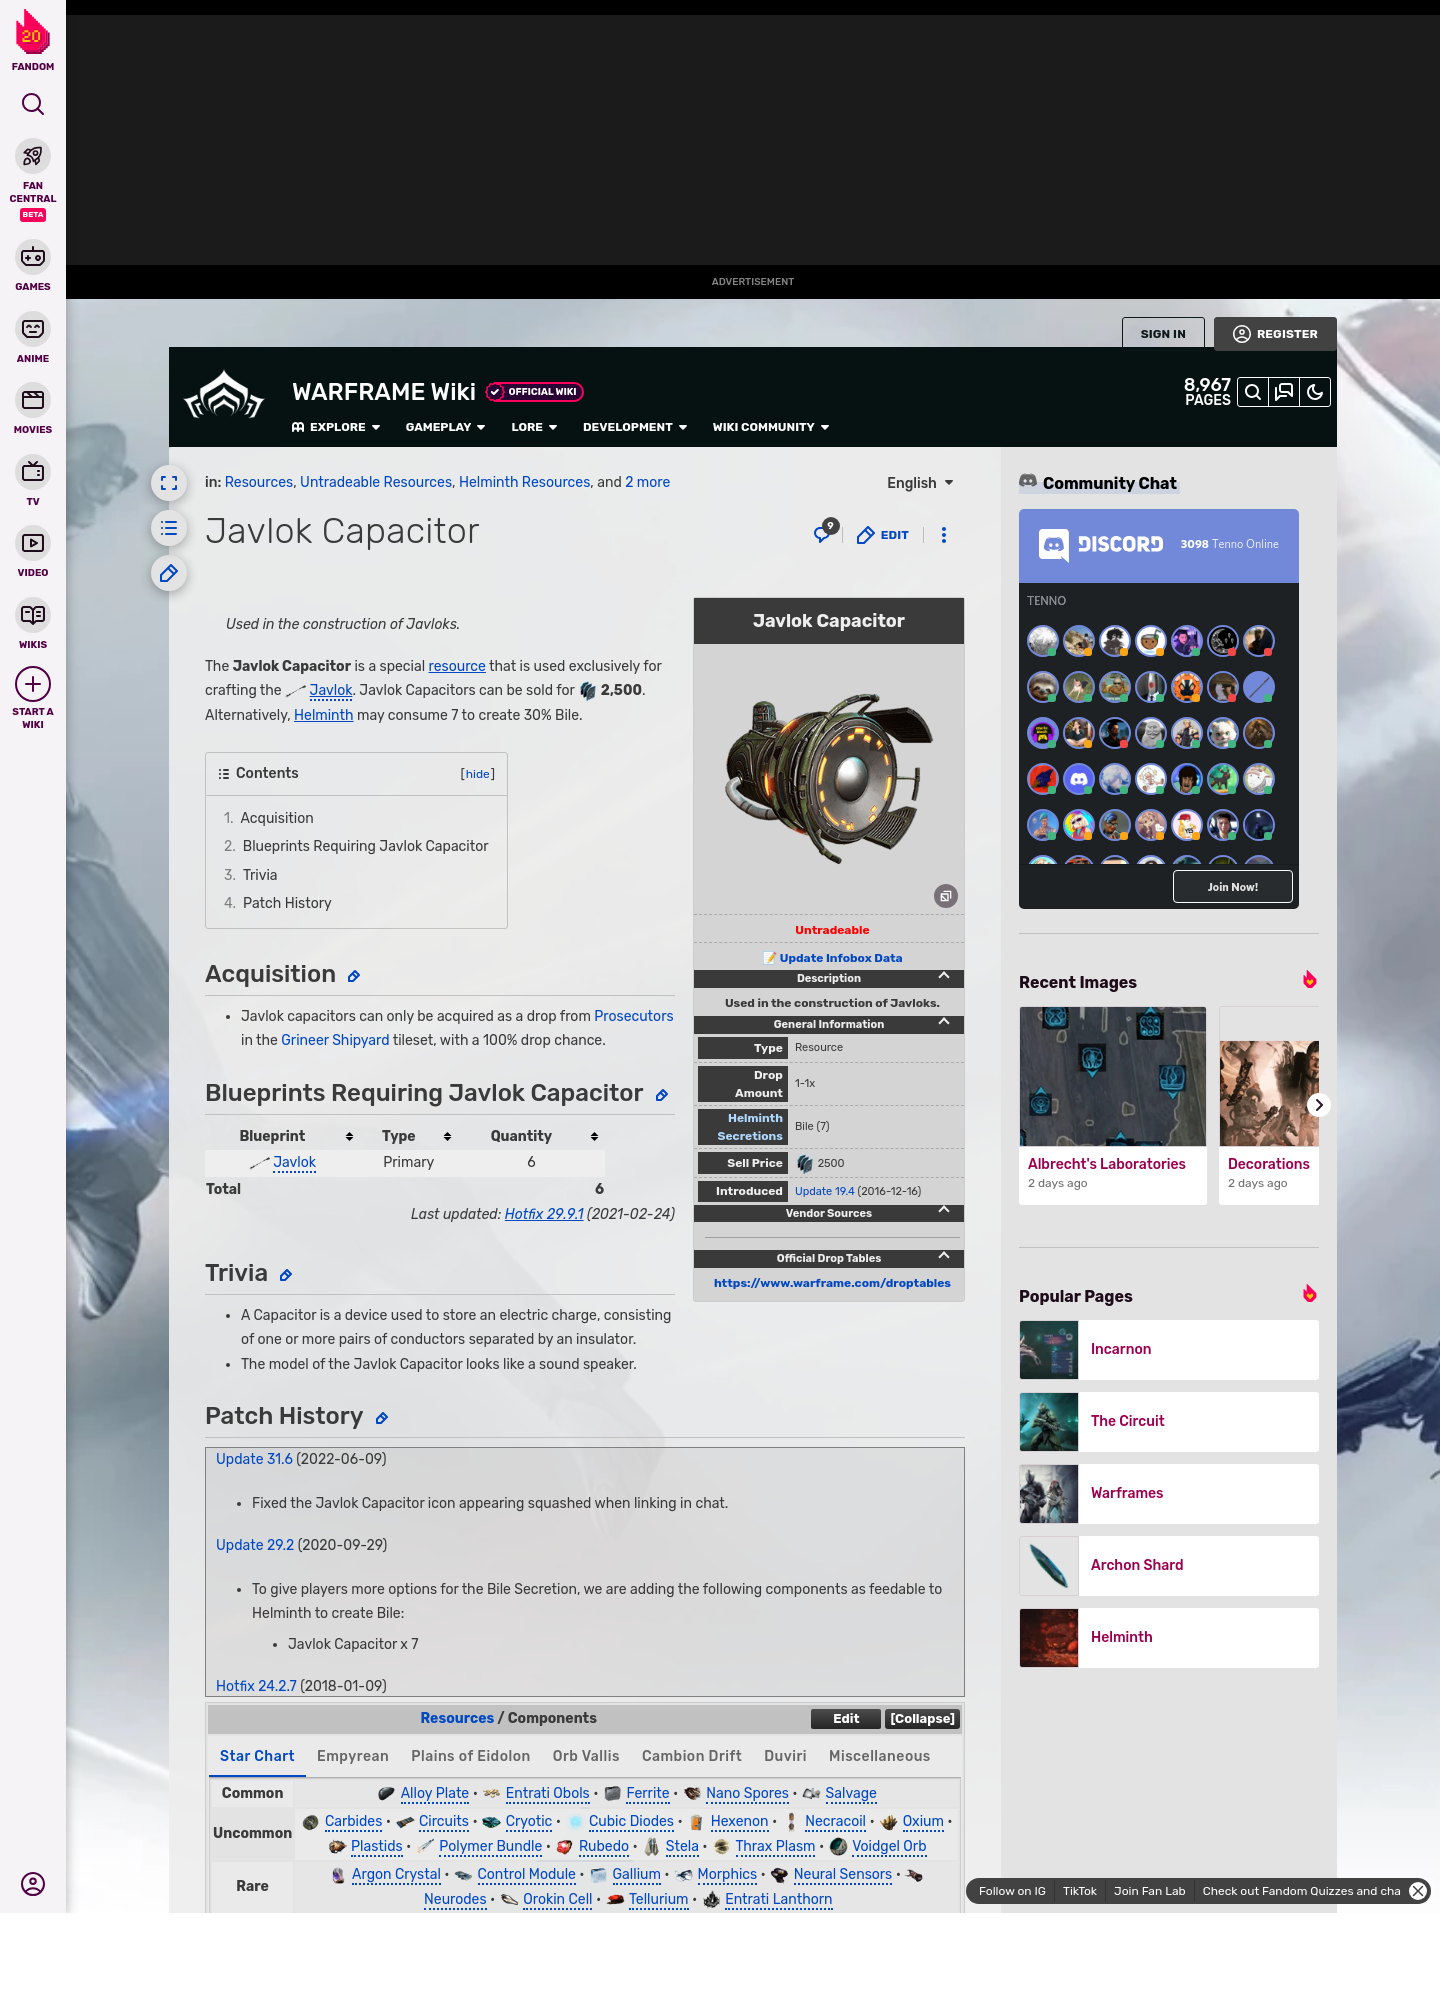The image size is (1440, 2000).
Task: Open the Archon Shard popular page
Action: [1169, 1566]
